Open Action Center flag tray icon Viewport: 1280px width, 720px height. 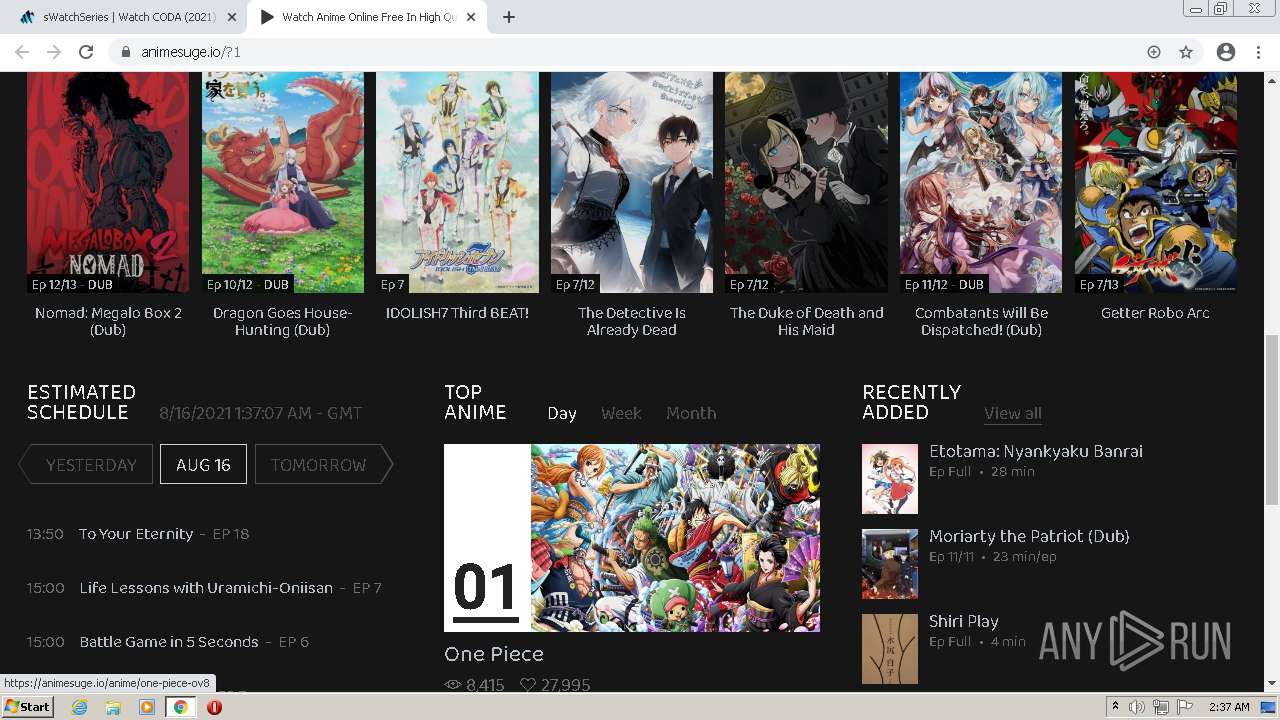pyautogui.click(x=1185, y=707)
